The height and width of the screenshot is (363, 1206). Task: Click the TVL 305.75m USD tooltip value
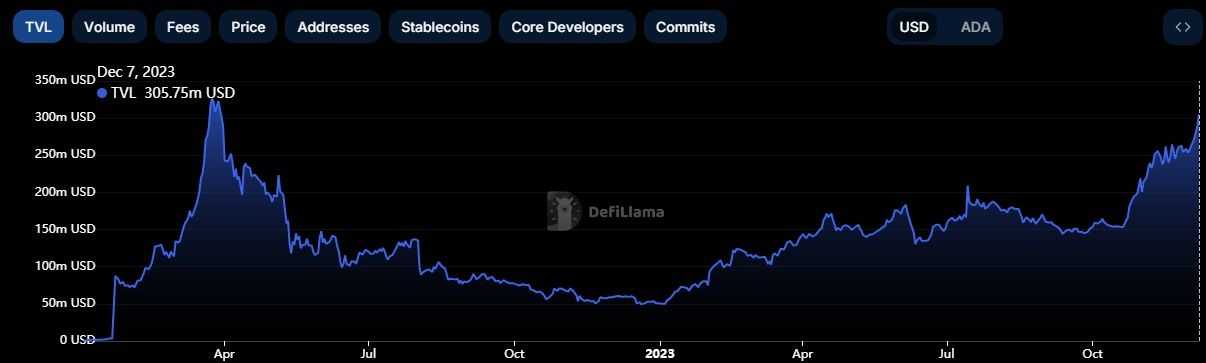click(x=173, y=93)
